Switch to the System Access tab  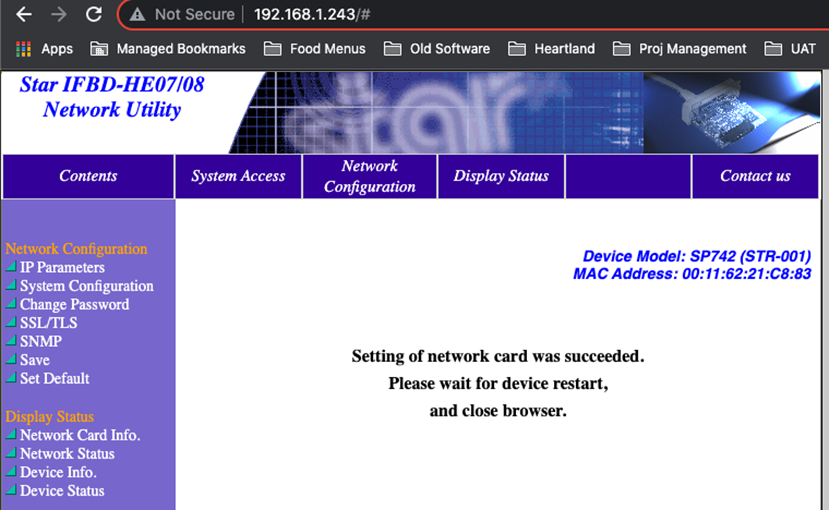point(238,176)
